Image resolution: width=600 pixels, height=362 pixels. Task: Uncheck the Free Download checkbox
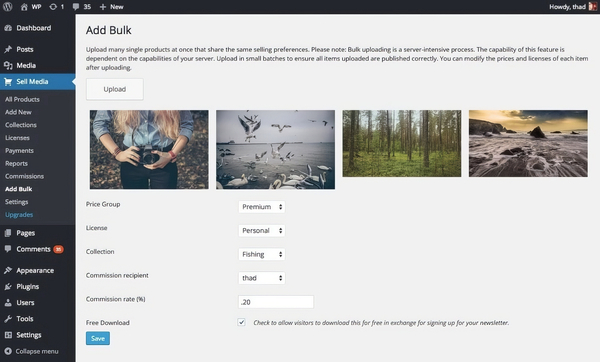[241, 322]
